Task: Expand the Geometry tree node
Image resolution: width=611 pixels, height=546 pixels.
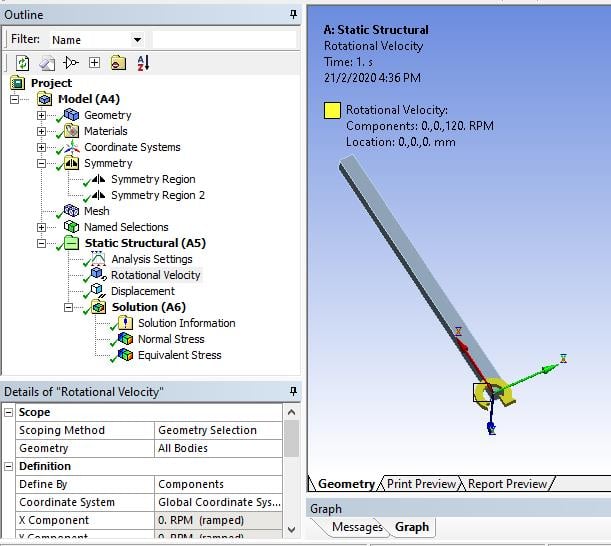Action: [41, 115]
